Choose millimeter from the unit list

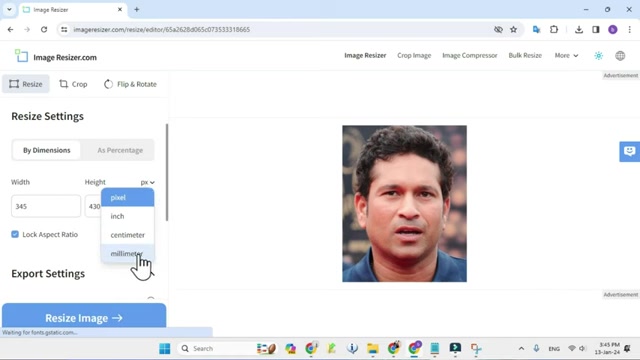pos(127,253)
